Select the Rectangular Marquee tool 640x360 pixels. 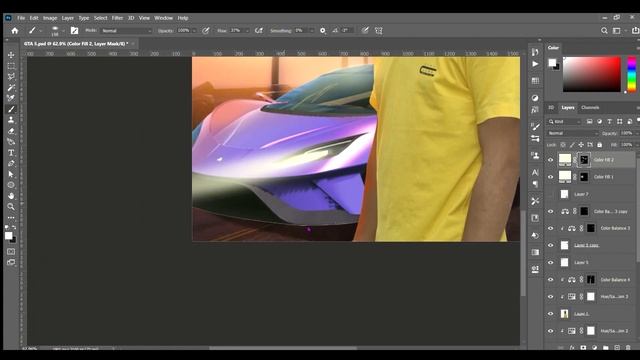11,66
